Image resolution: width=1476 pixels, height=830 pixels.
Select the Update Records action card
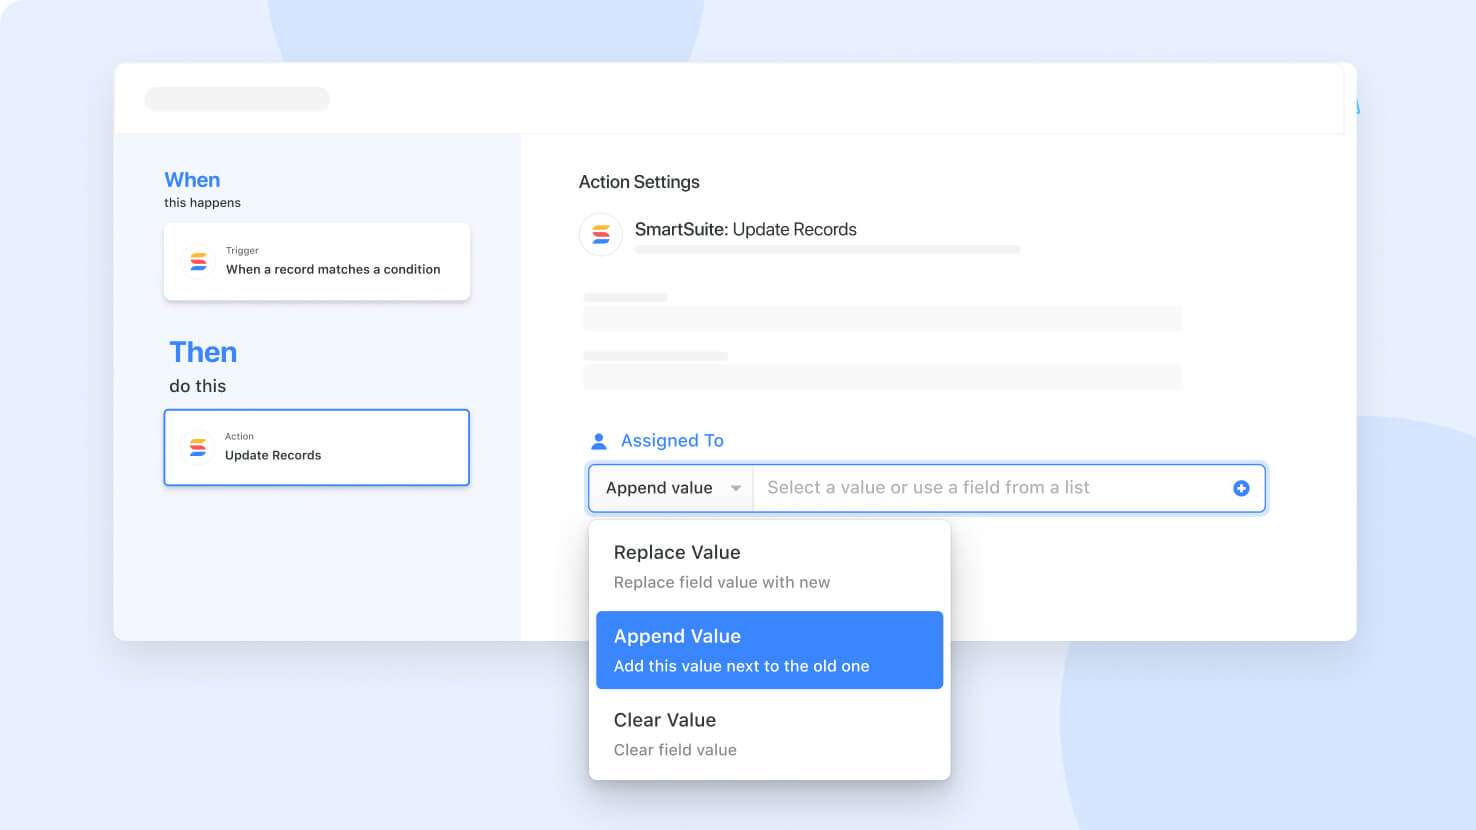tap(317, 447)
